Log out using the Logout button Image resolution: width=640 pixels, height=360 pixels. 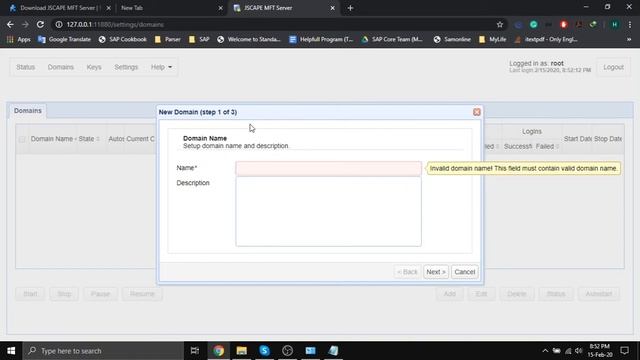(613, 67)
